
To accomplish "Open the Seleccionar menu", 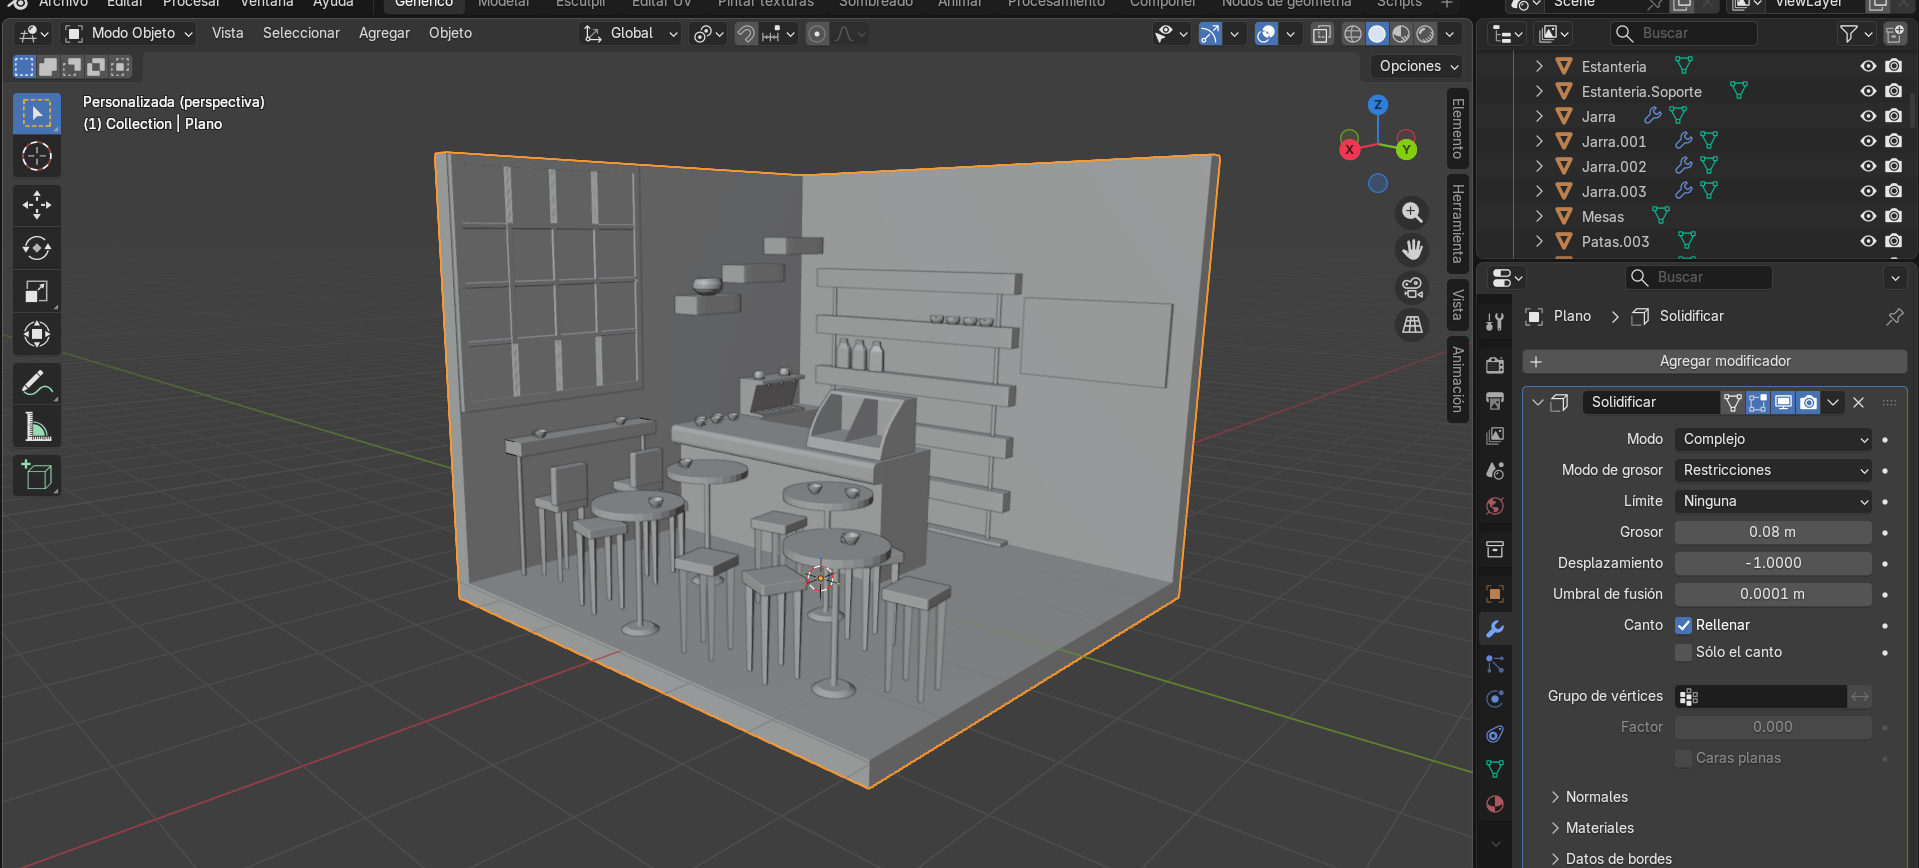I will pyautogui.click(x=301, y=33).
